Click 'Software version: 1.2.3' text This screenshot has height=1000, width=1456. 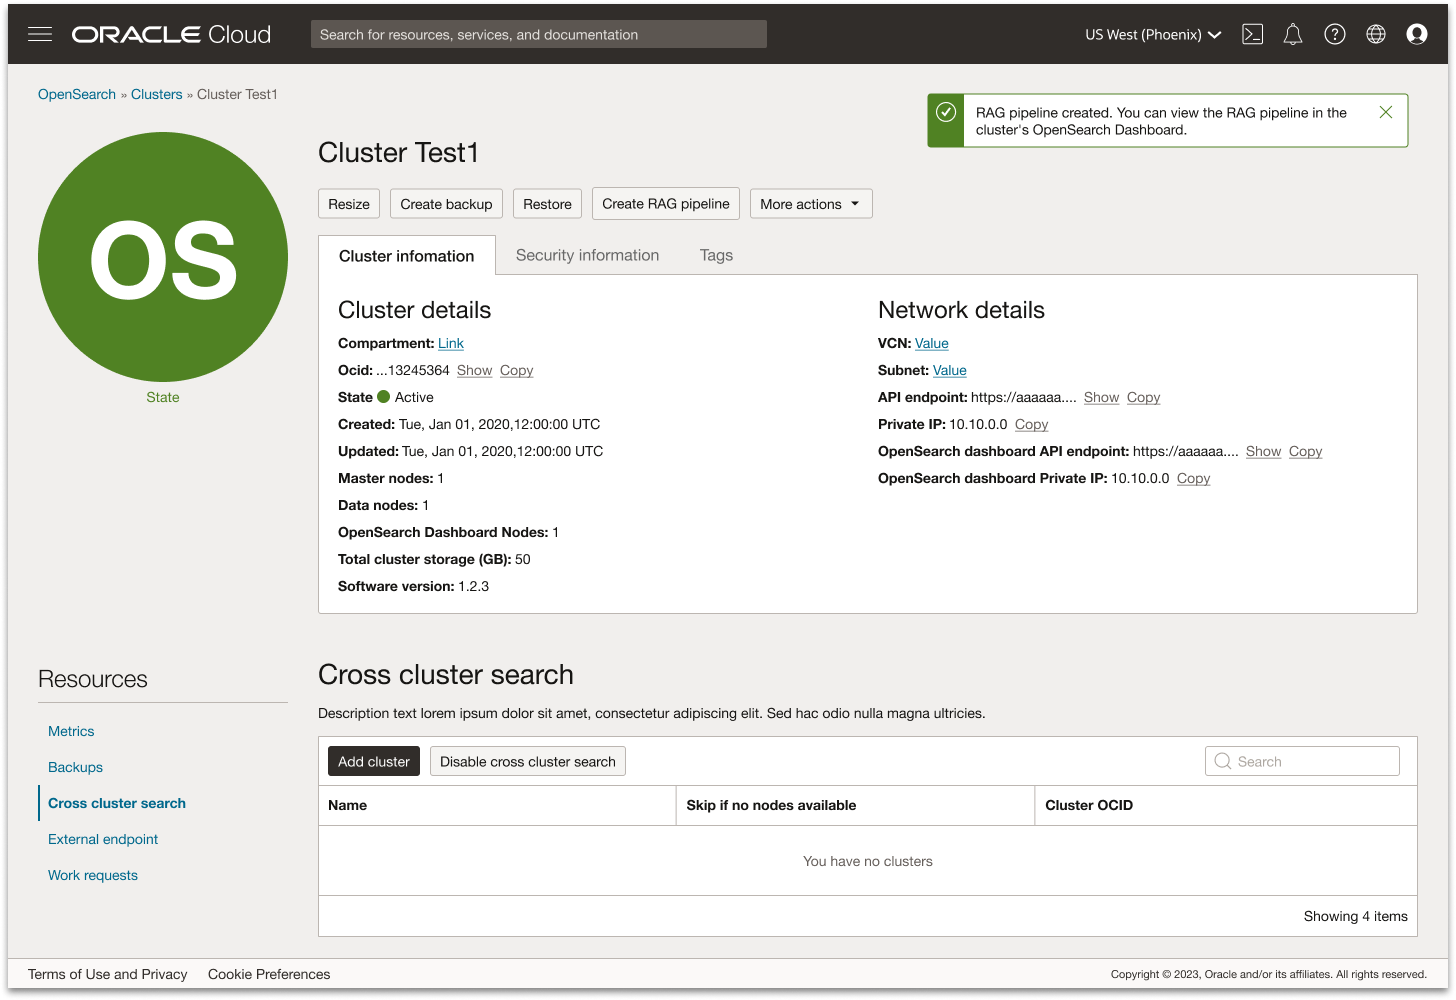tap(413, 586)
